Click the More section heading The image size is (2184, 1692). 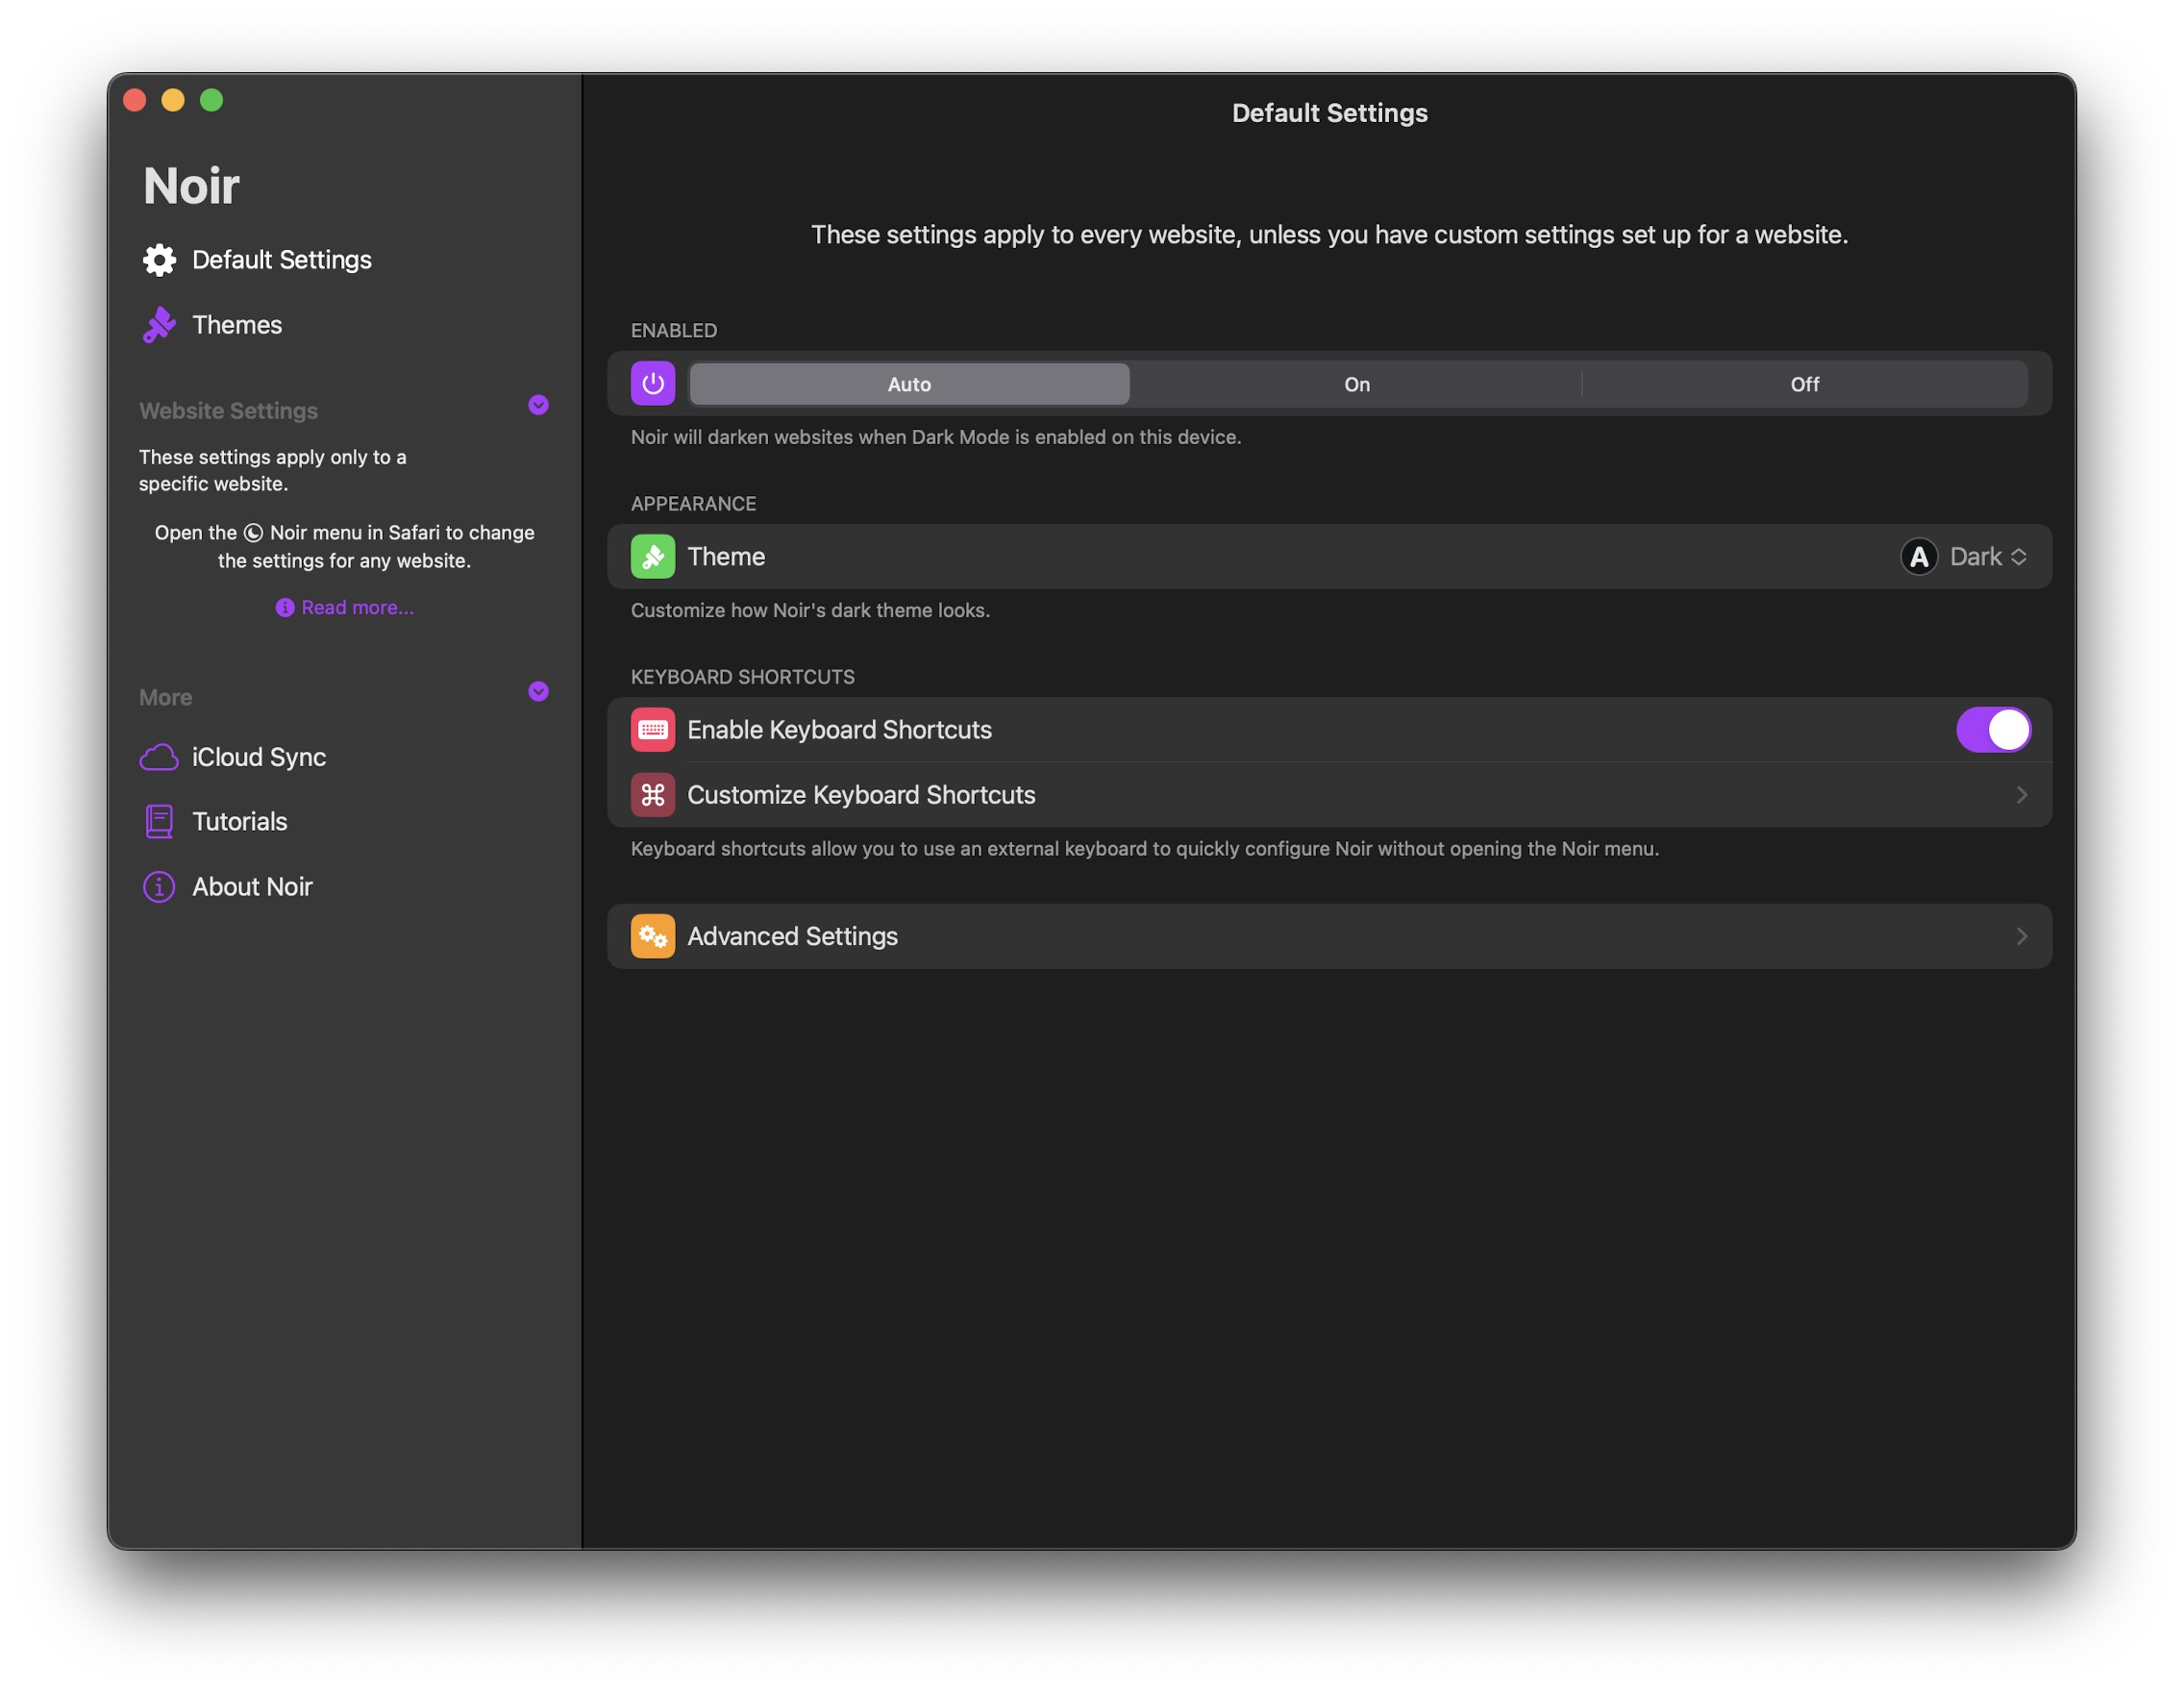tap(165, 698)
